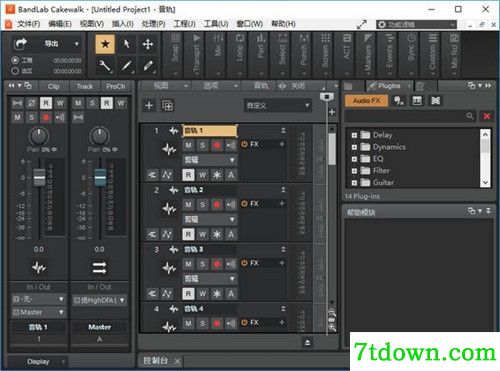
Task: Open the inspector input dropdown
Action: tap(38, 299)
